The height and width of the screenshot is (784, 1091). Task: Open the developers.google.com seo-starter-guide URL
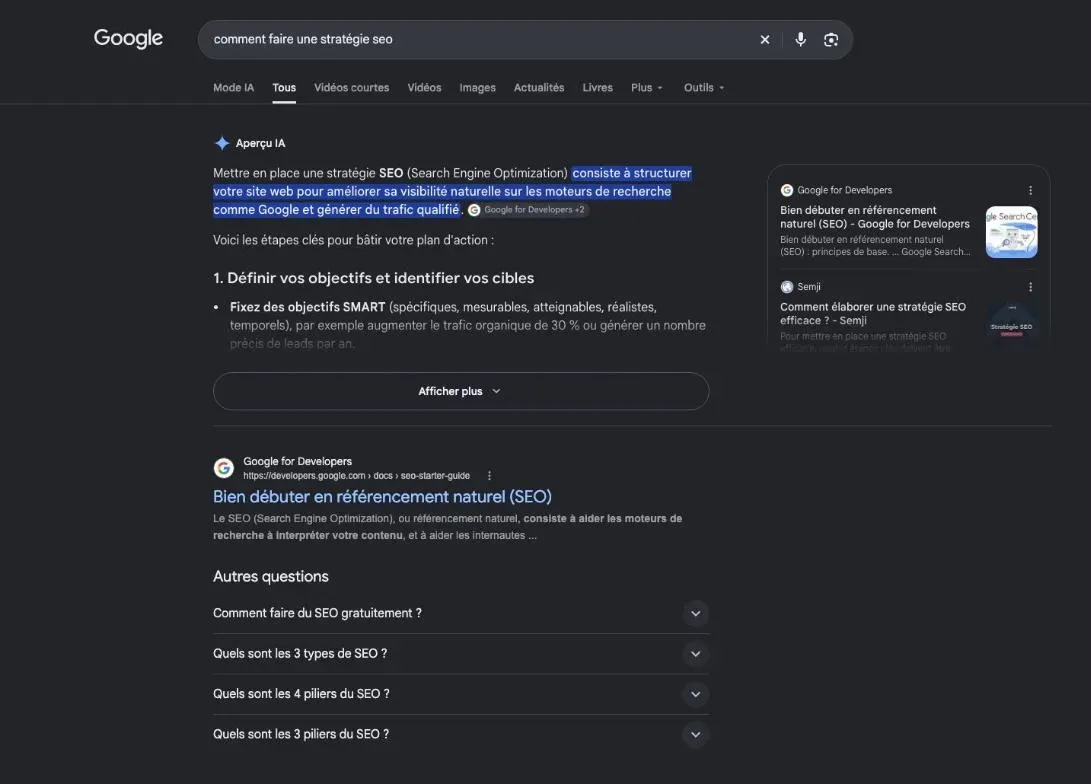[356, 476]
